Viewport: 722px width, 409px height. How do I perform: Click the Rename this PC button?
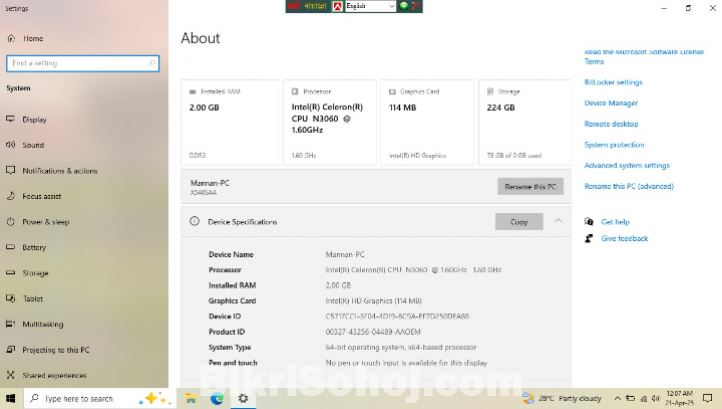[530, 187]
